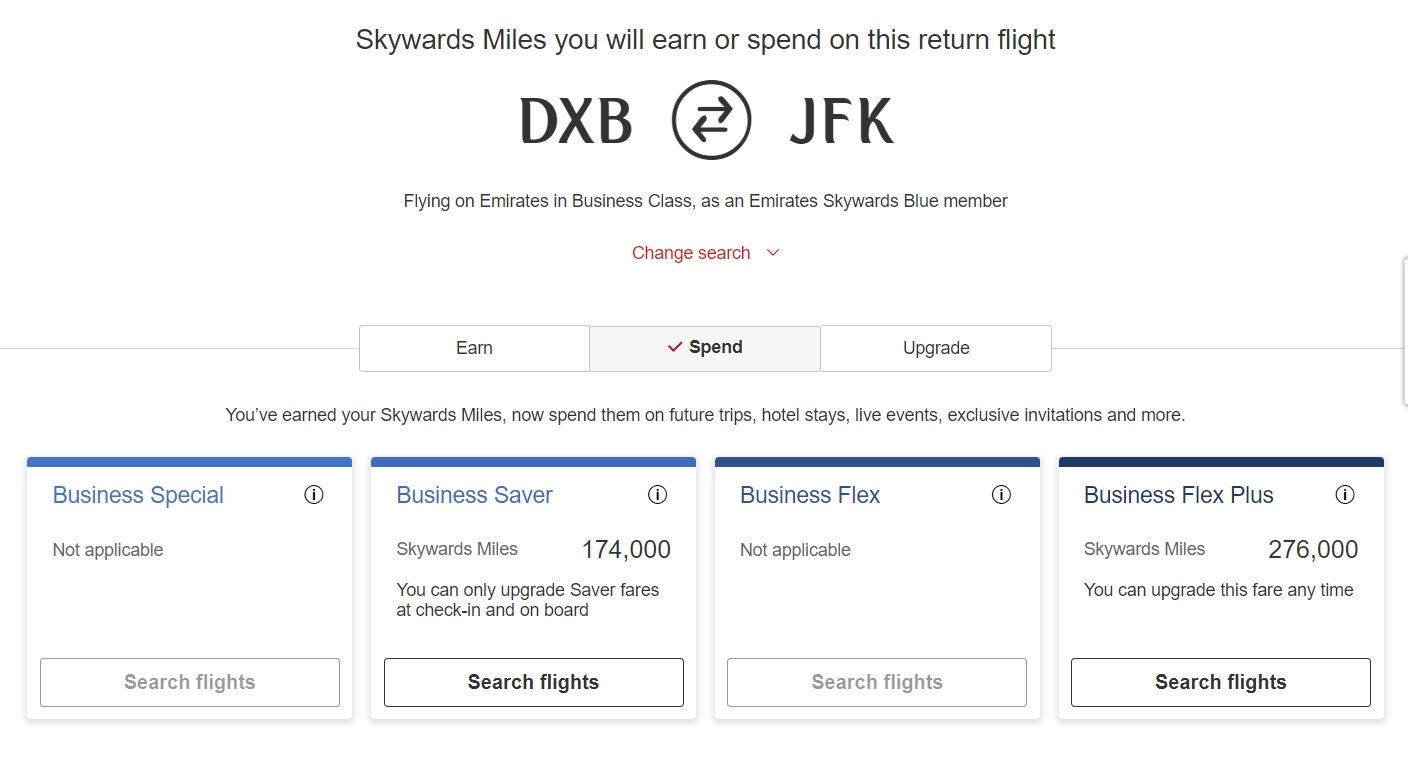Click the Business Flex Plus card heading
The height and width of the screenshot is (759, 1408).
tap(1178, 495)
